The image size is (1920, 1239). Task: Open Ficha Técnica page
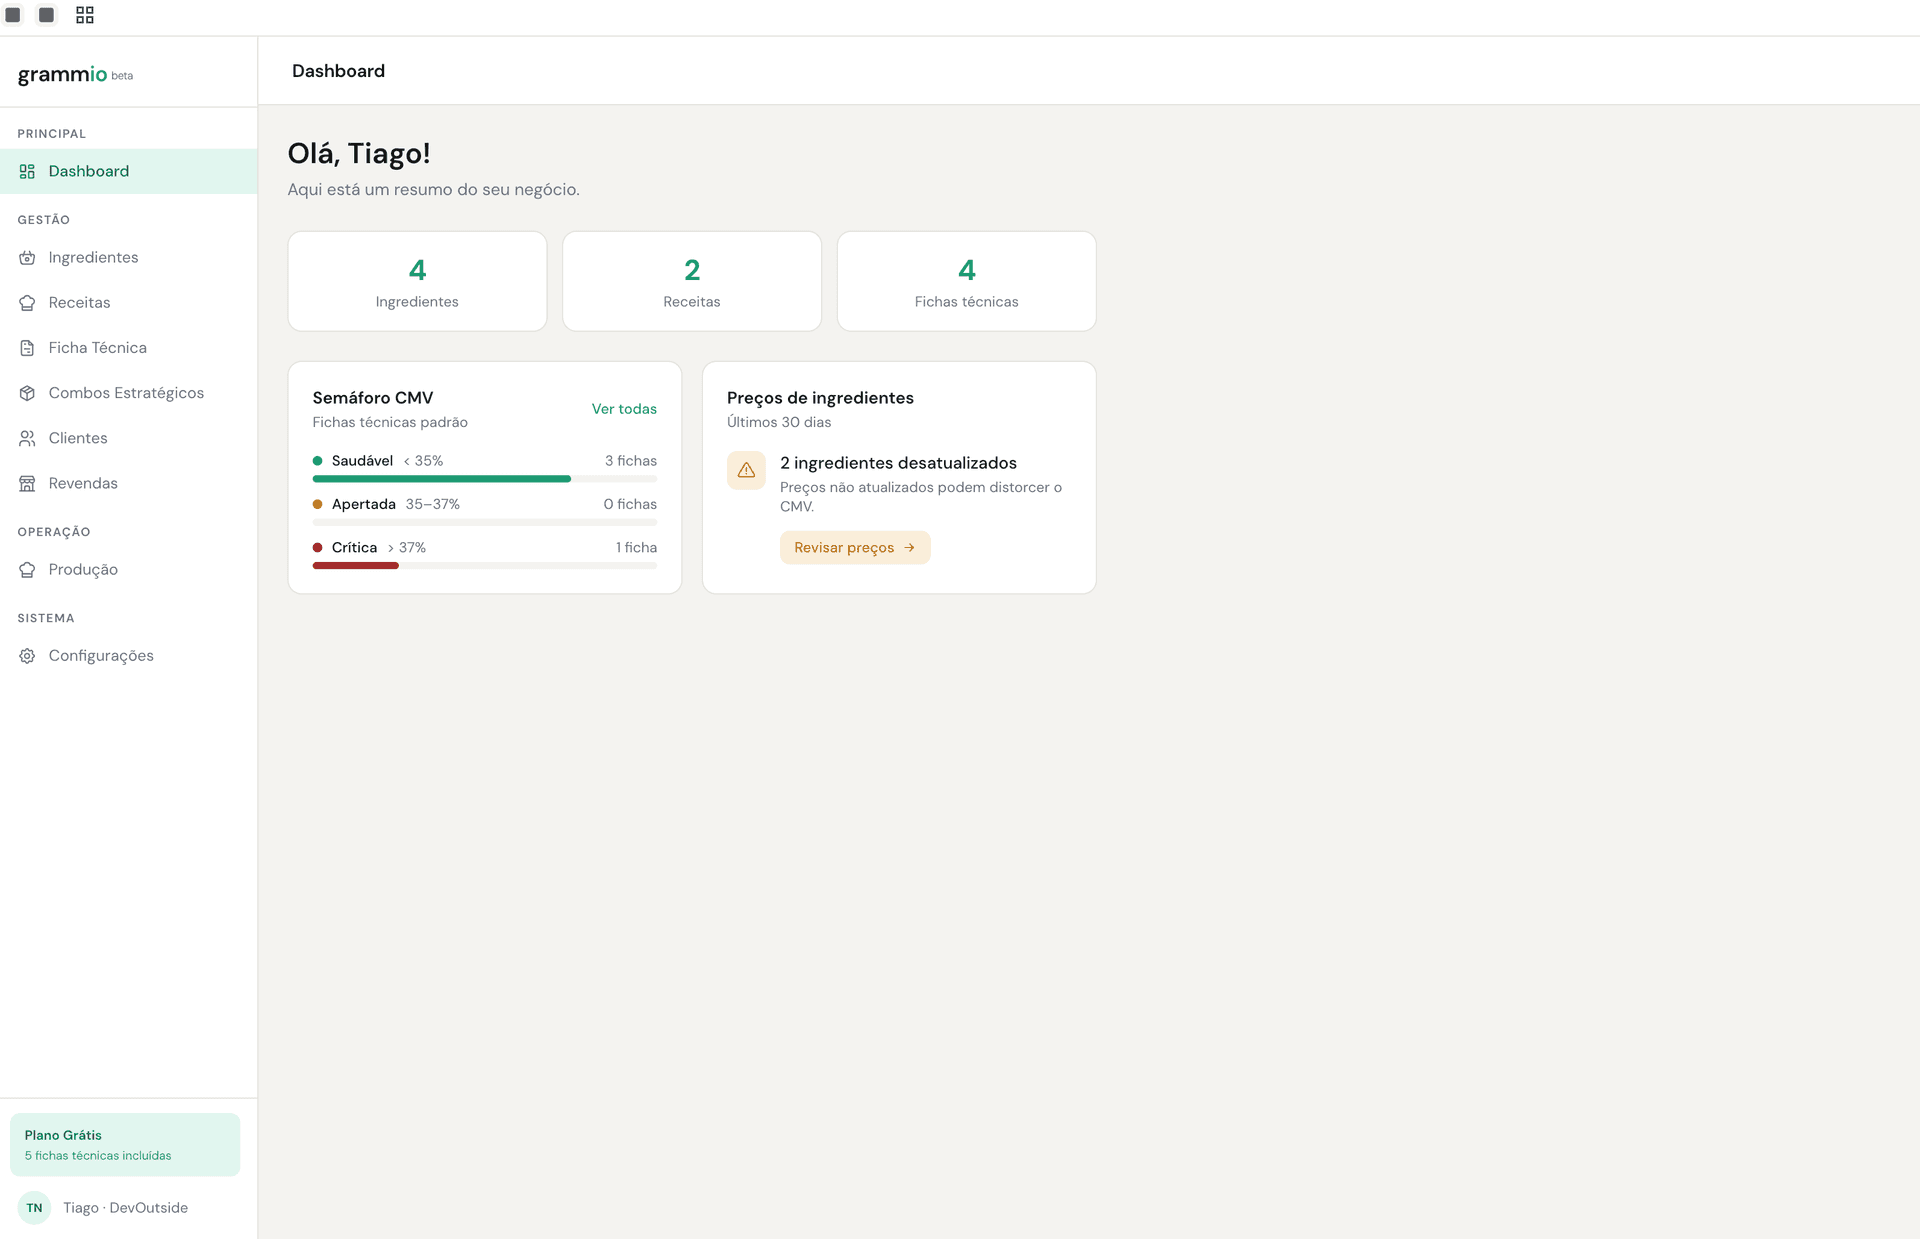(128, 348)
